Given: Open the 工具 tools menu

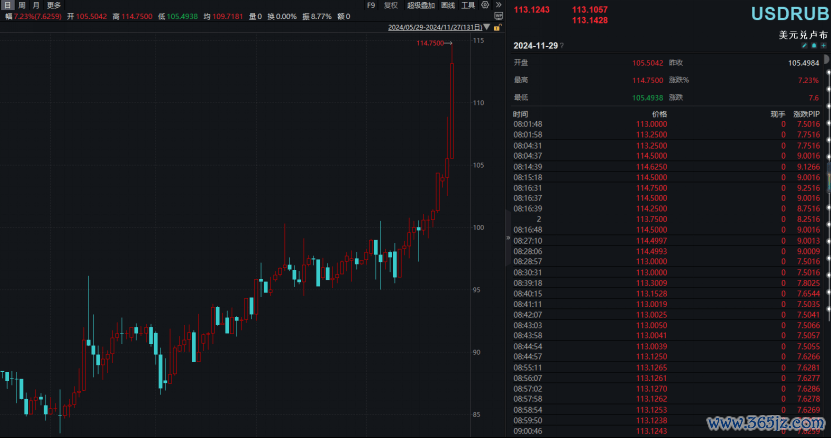Looking at the screenshot, I should 467,5.
